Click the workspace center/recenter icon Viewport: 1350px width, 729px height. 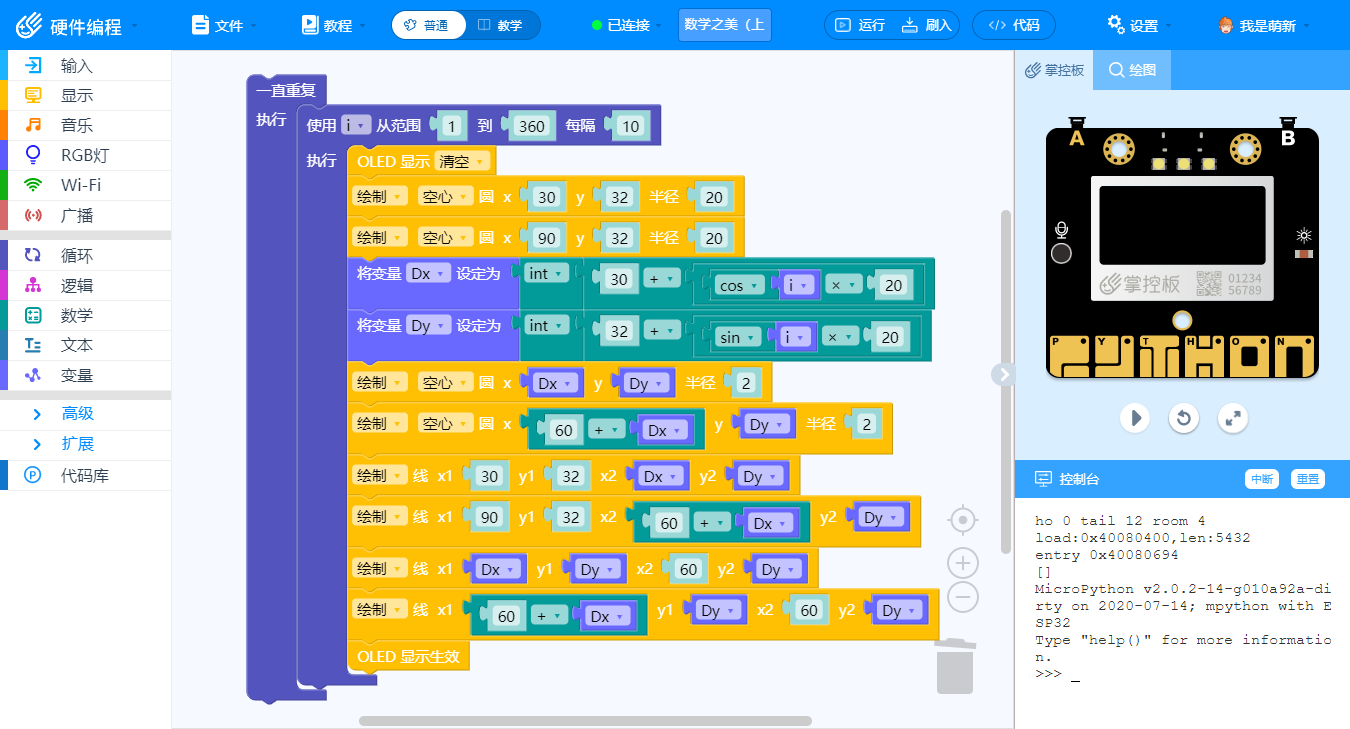coord(962,520)
